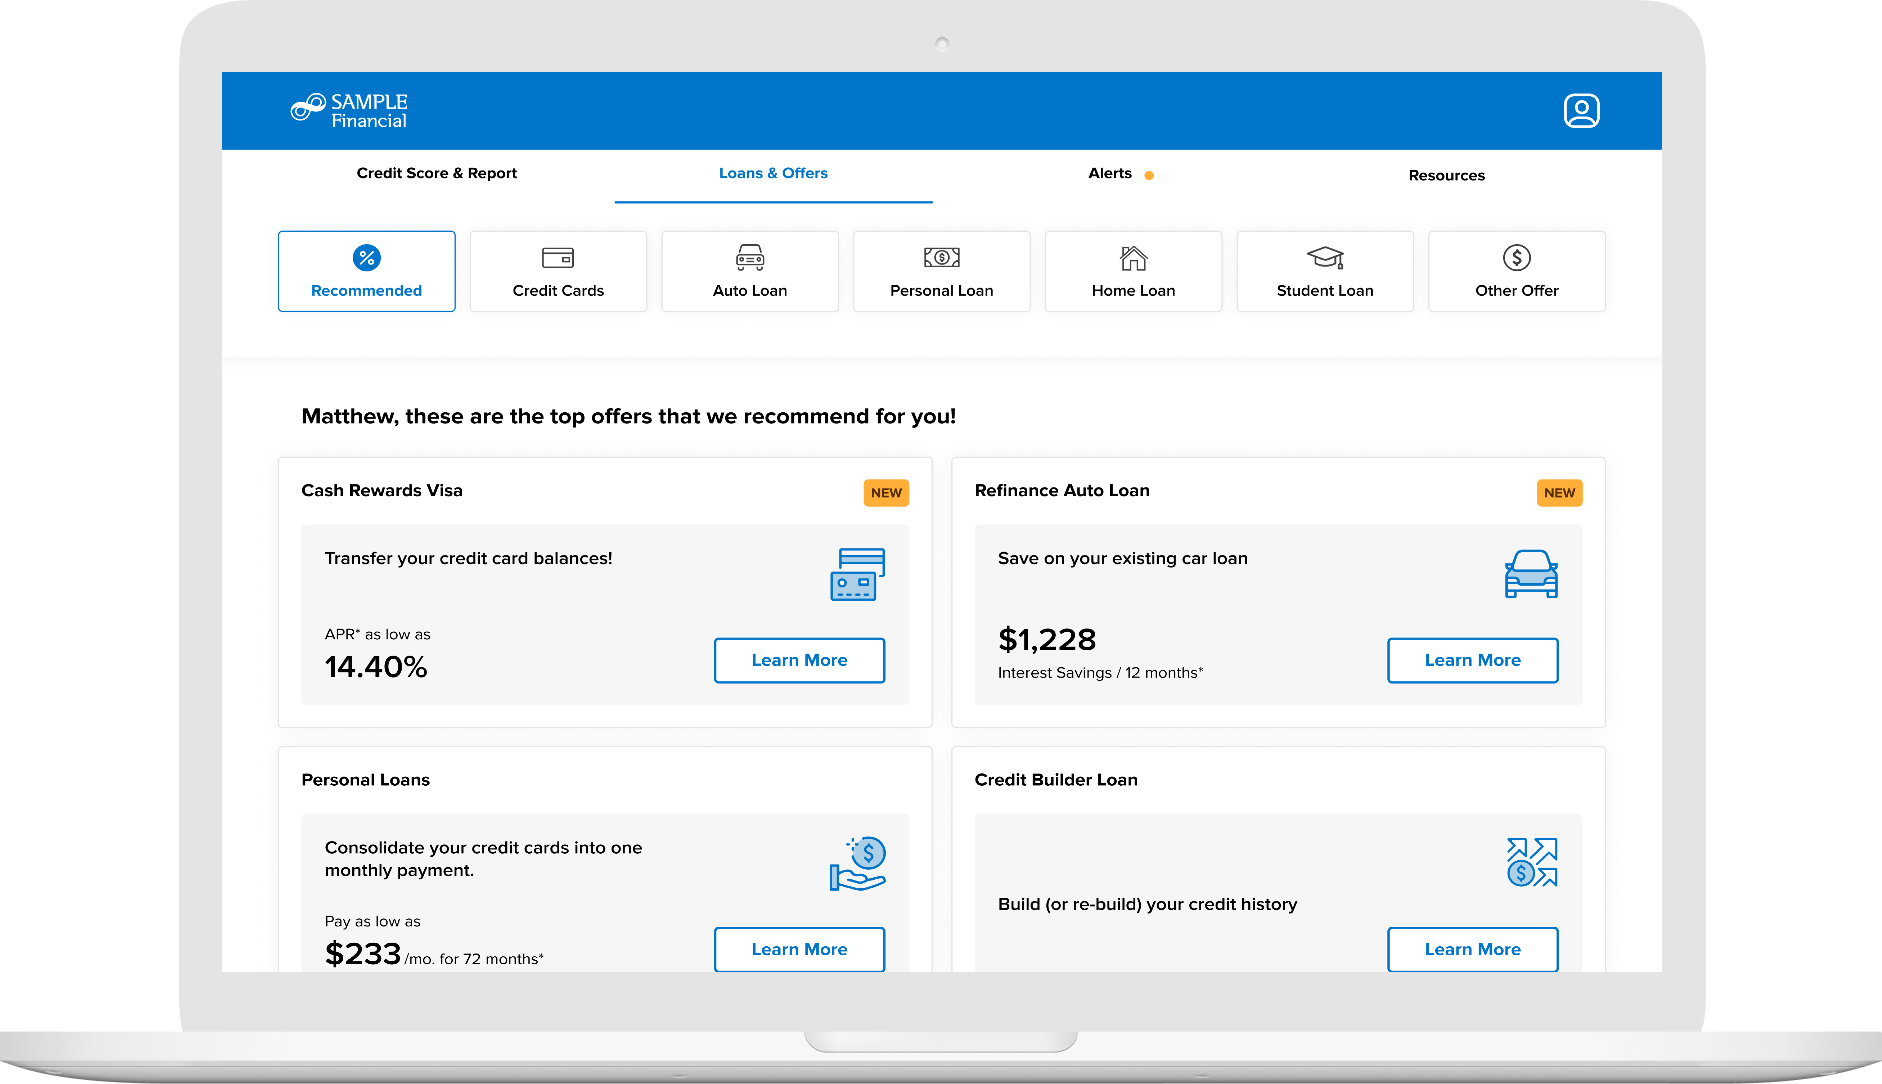
Task: Switch to Credit Score & Report tab
Action: tap(437, 173)
